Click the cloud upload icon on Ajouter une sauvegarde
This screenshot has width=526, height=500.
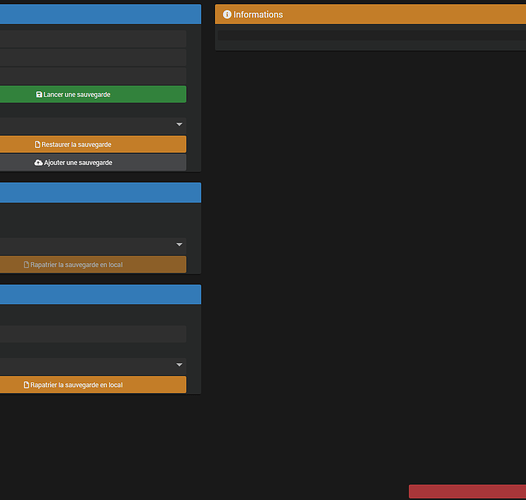39,163
